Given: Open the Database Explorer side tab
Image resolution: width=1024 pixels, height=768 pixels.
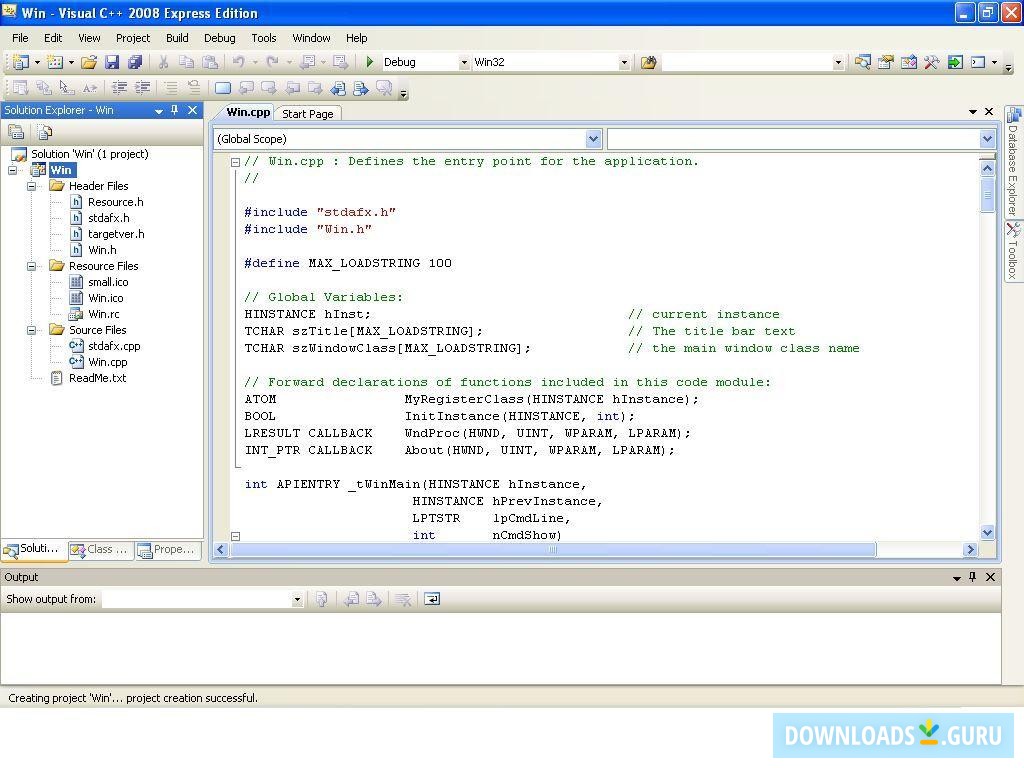Looking at the screenshot, I should pyautogui.click(x=1012, y=167).
